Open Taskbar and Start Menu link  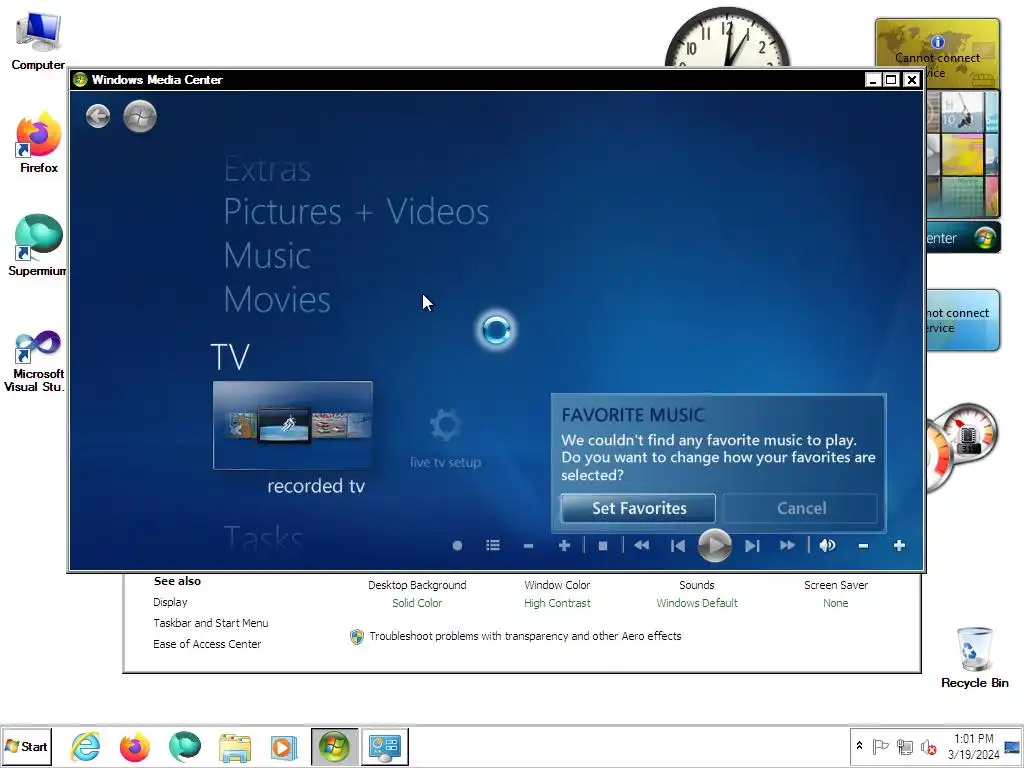[210, 623]
